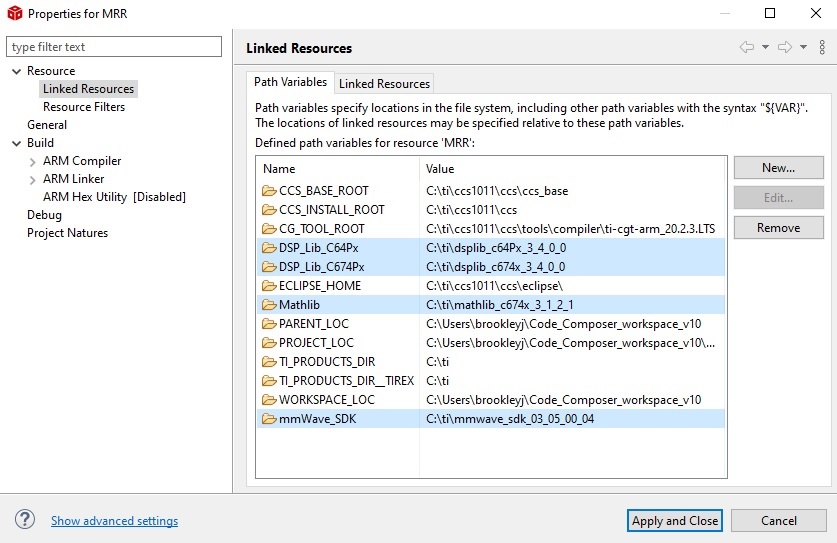This screenshot has width=837, height=543.
Task: Click the folder icon beside WORKSPACE_LOC
Action: click(x=269, y=399)
